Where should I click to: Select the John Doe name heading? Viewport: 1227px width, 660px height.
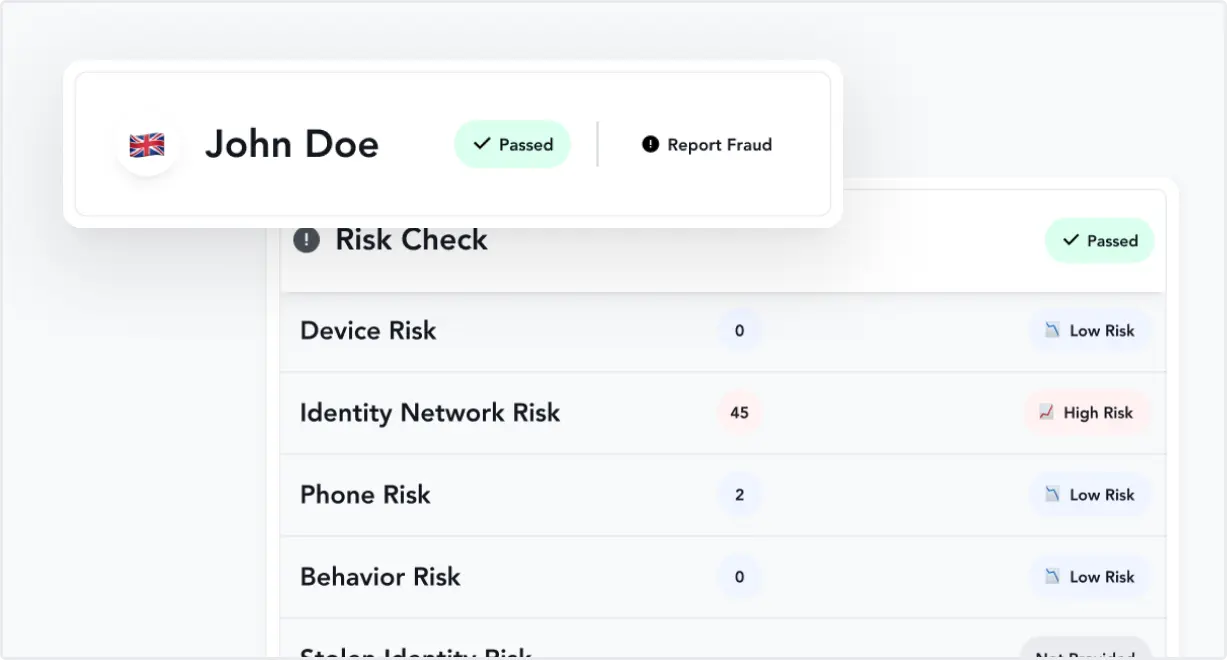click(292, 145)
